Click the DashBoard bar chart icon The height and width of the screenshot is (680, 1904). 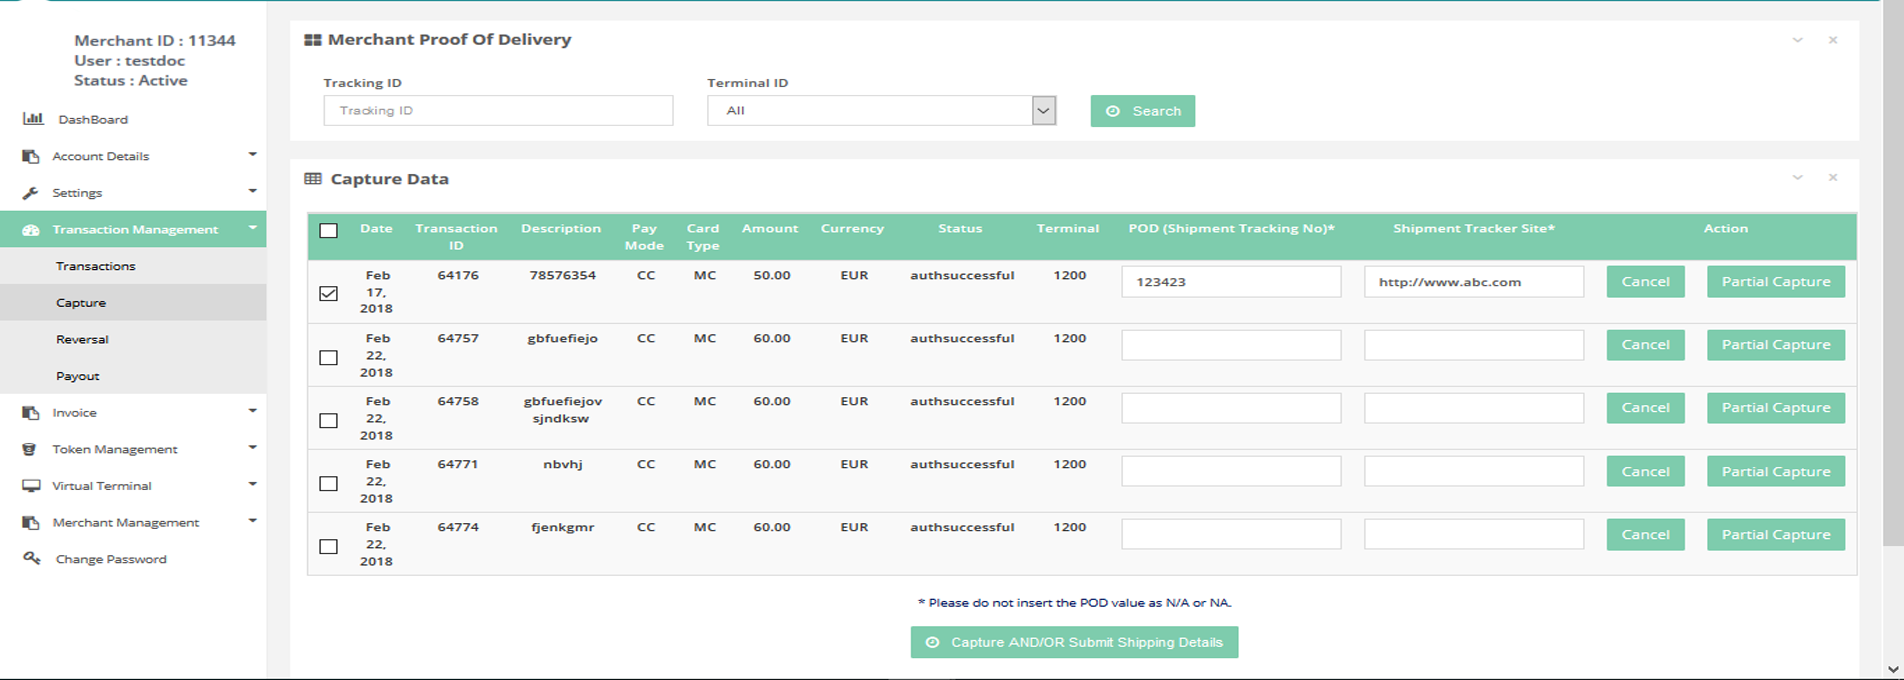[33, 119]
